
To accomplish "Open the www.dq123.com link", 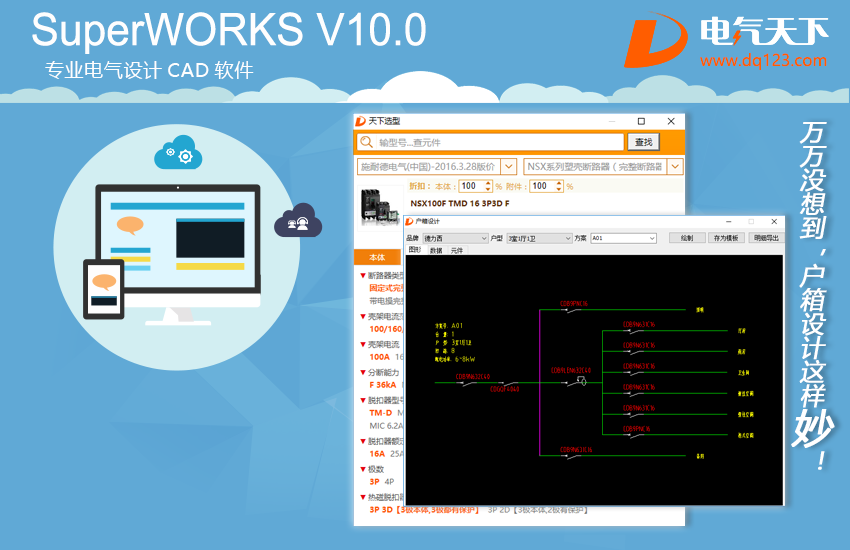I will (x=763, y=60).
